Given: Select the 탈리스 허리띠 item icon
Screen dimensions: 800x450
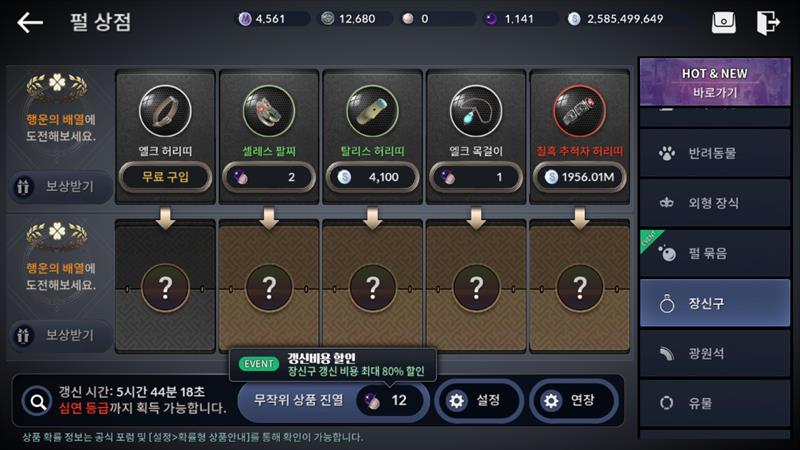Looking at the screenshot, I should [x=372, y=111].
